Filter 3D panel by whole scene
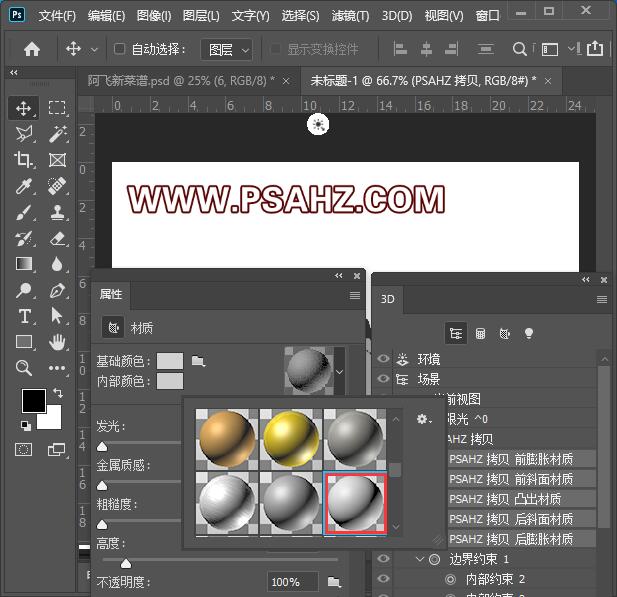This screenshot has height=597, width=617. pos(456,334)
